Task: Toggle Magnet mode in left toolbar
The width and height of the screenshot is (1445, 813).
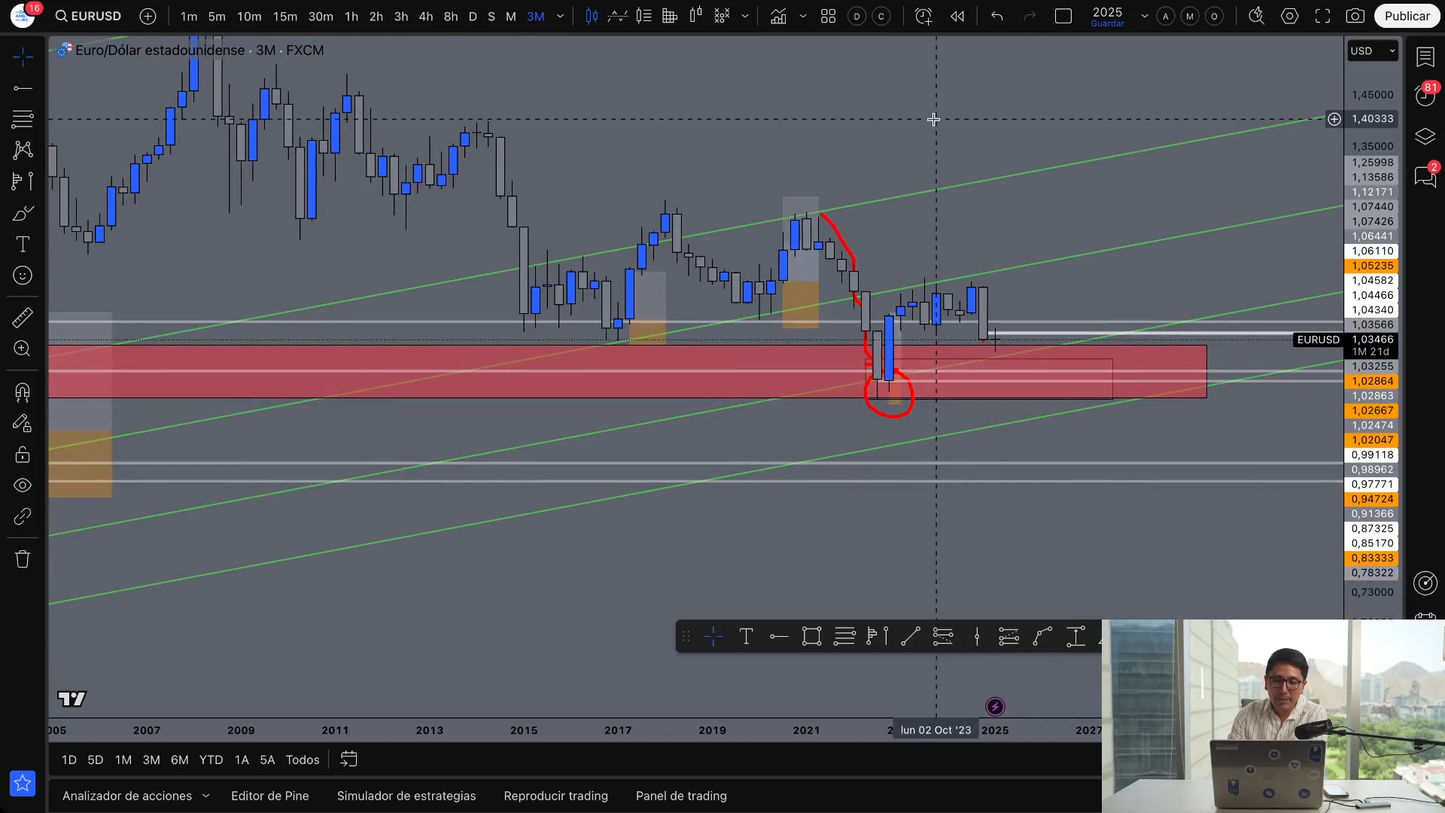Action: tap(22, 392)
